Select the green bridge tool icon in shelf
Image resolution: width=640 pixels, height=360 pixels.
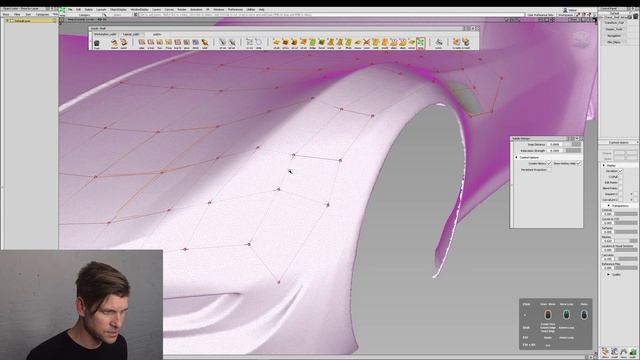click(313, 42)
